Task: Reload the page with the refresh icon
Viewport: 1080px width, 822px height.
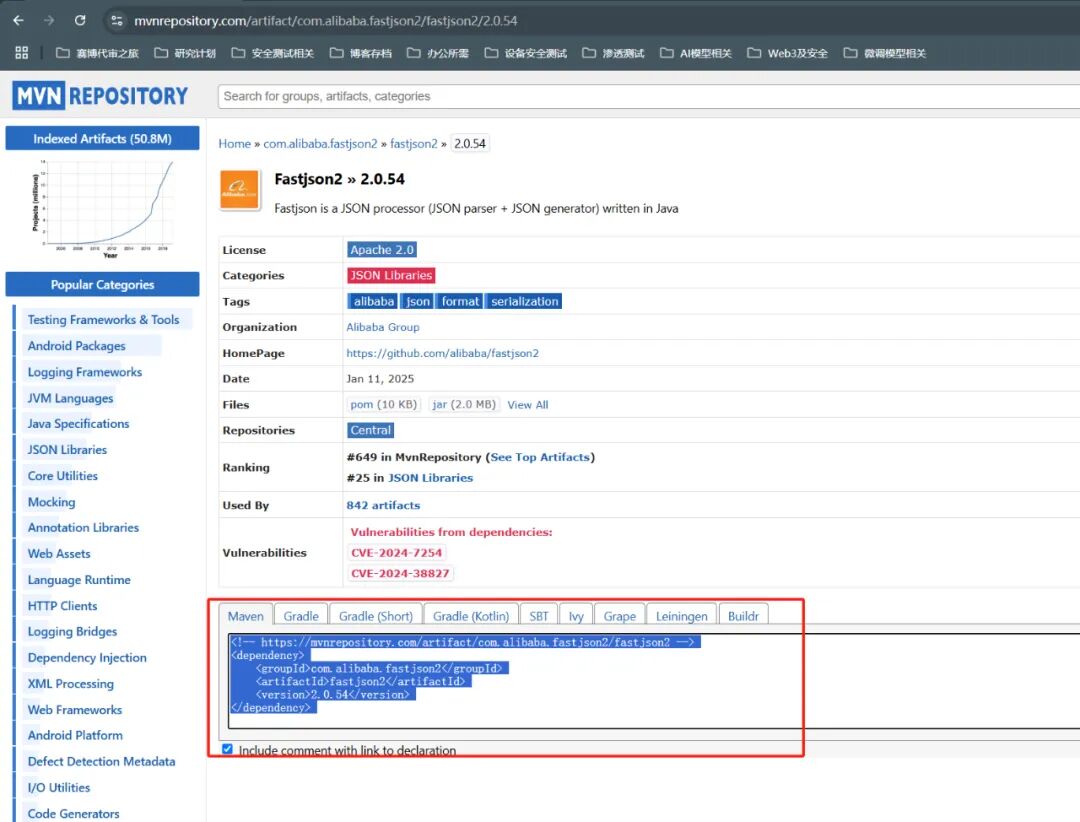Action: pos(80,21)
